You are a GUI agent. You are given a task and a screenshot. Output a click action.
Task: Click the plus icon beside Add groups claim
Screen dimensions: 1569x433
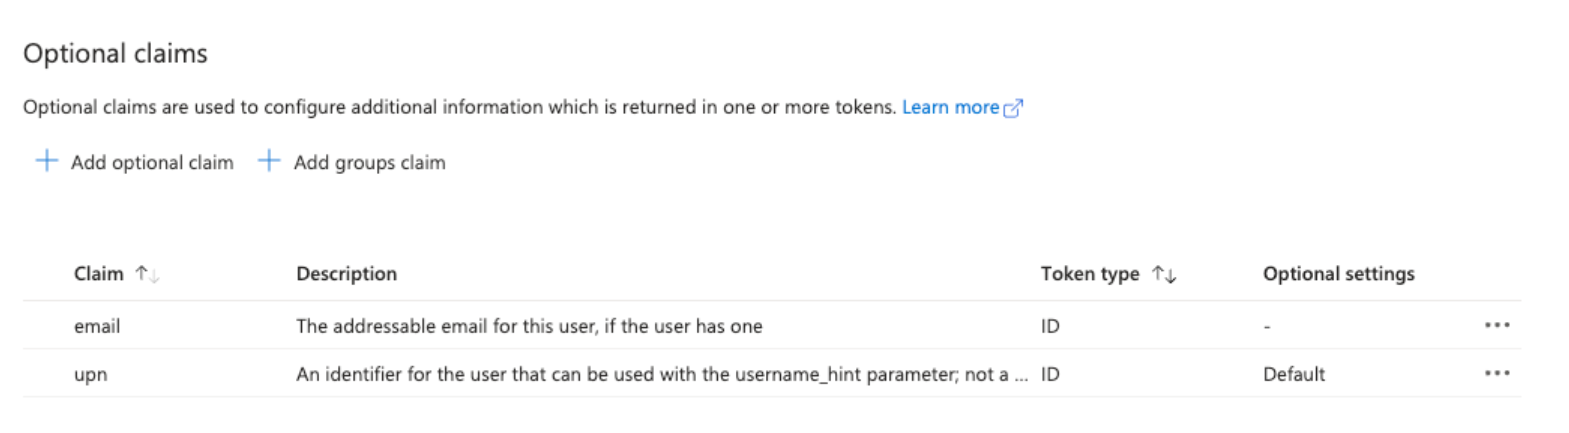click(x=269, y=161)
